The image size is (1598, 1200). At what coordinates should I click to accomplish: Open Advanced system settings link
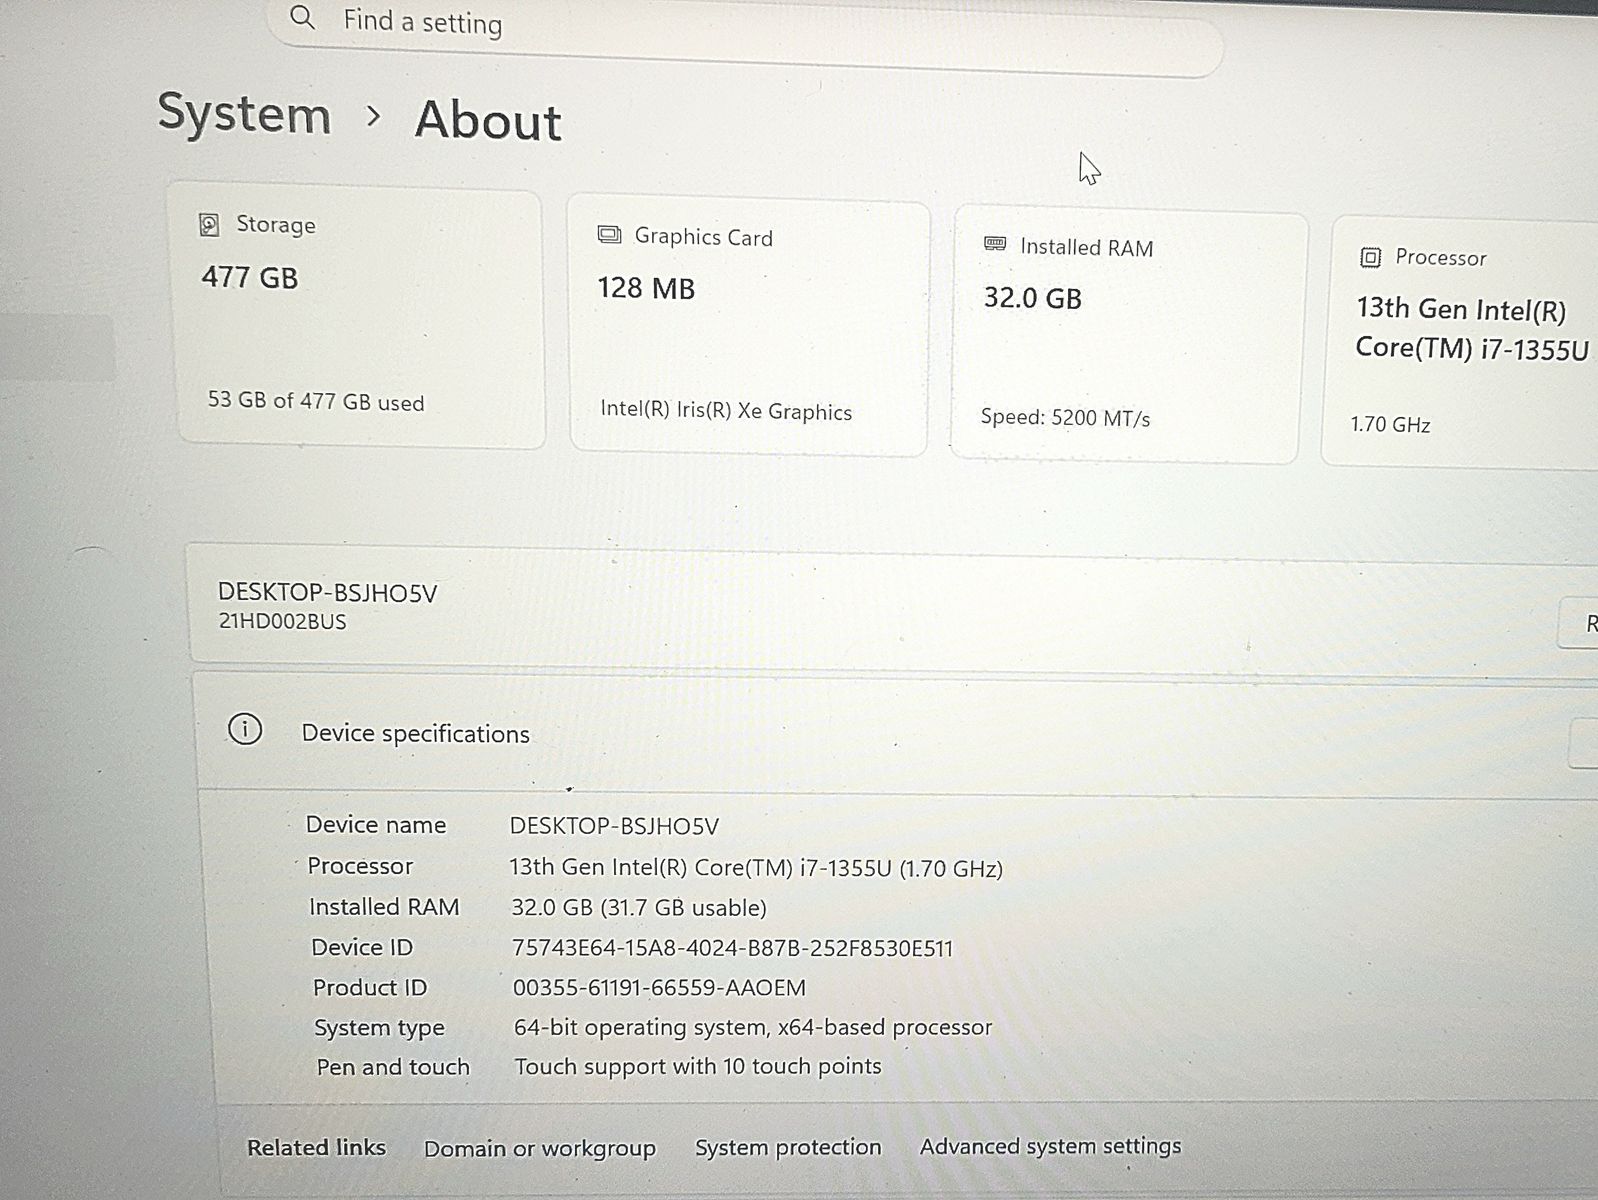pyautogui.click(x=1050, y=1146)
